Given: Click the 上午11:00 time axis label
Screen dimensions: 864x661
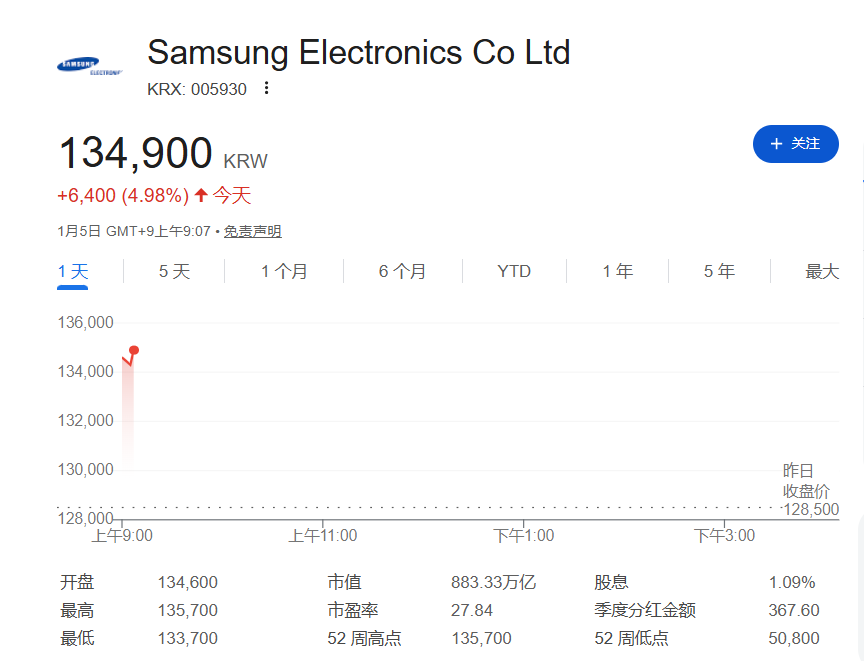Looking at the screenshot, I should 323,536.
